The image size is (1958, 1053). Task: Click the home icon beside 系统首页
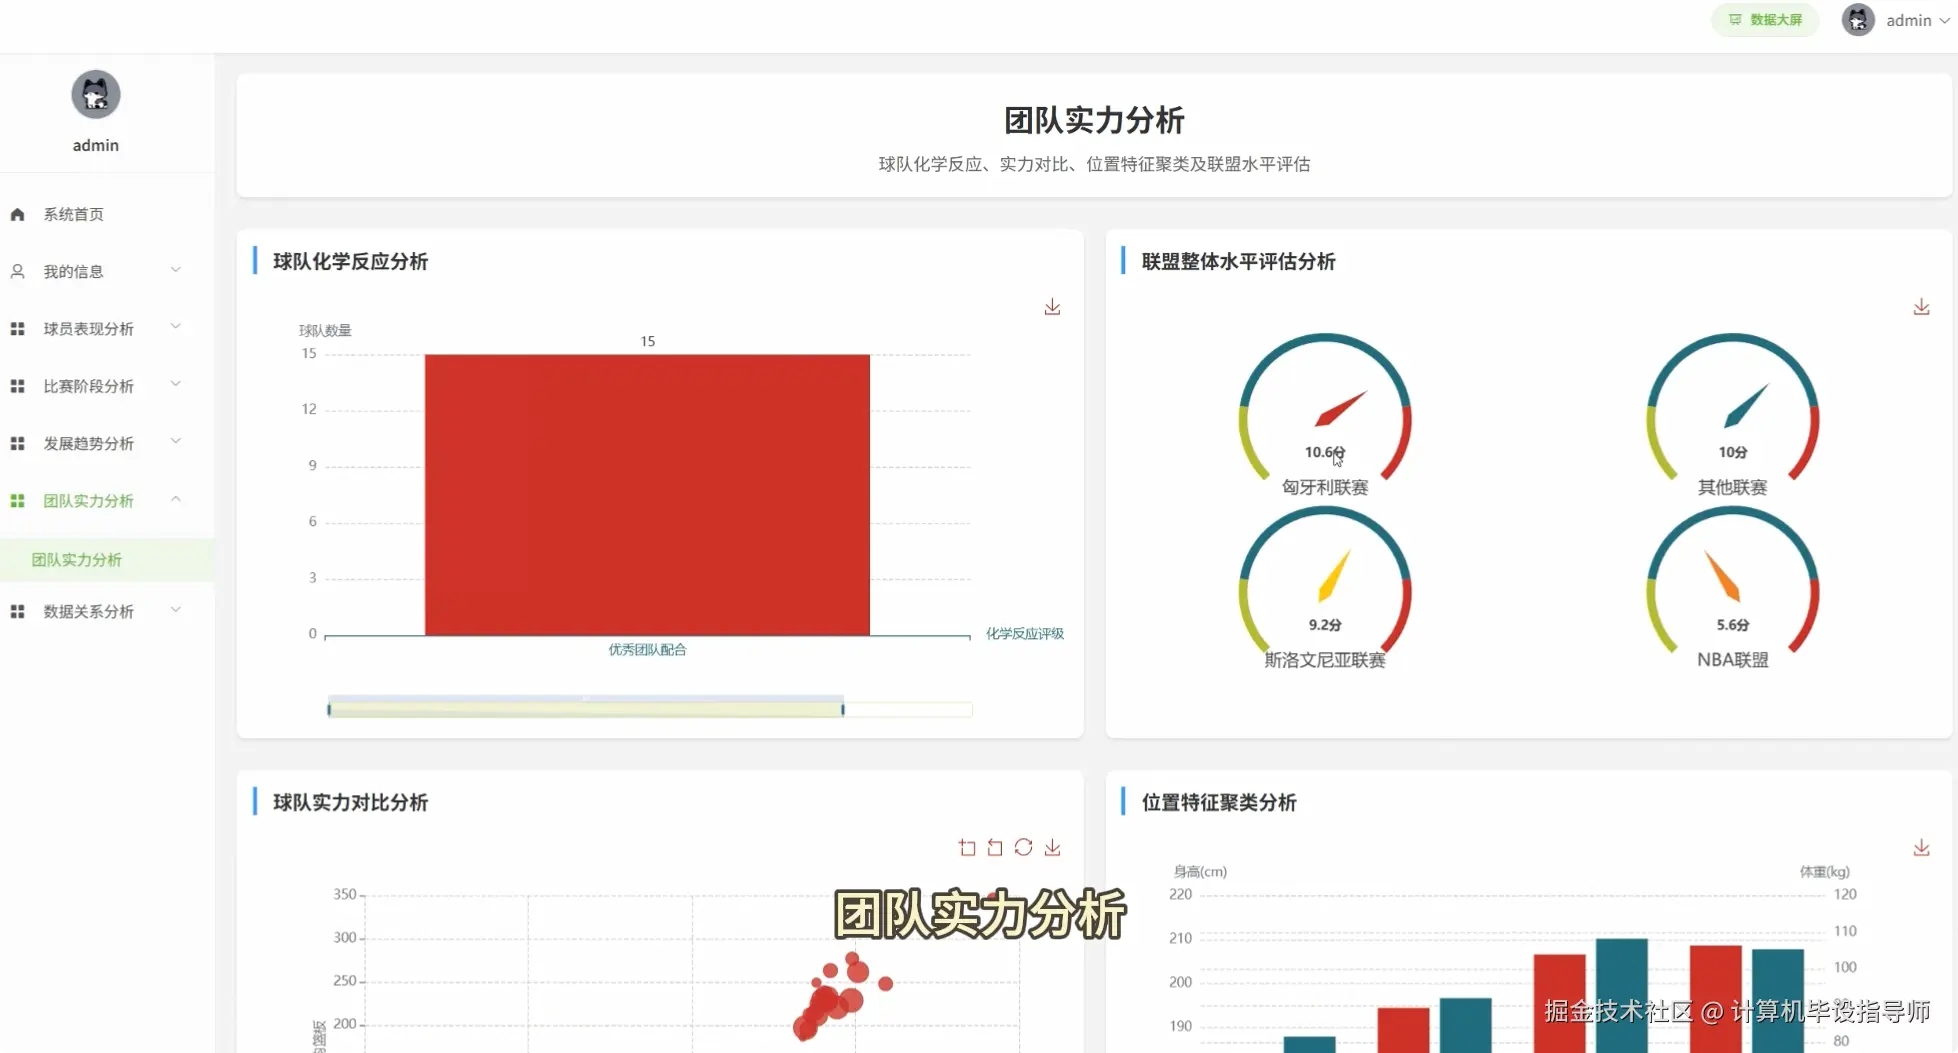17,214
